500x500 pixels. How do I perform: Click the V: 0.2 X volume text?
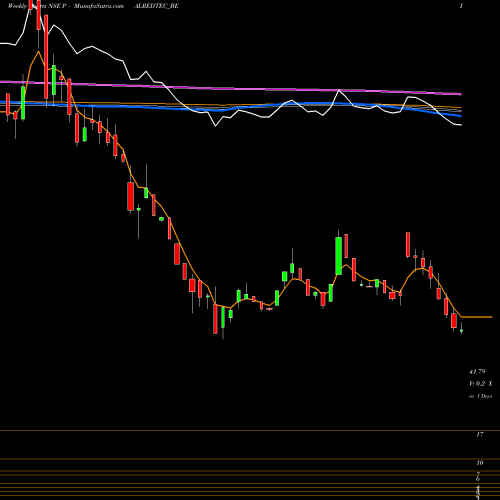tap(480, 384)
